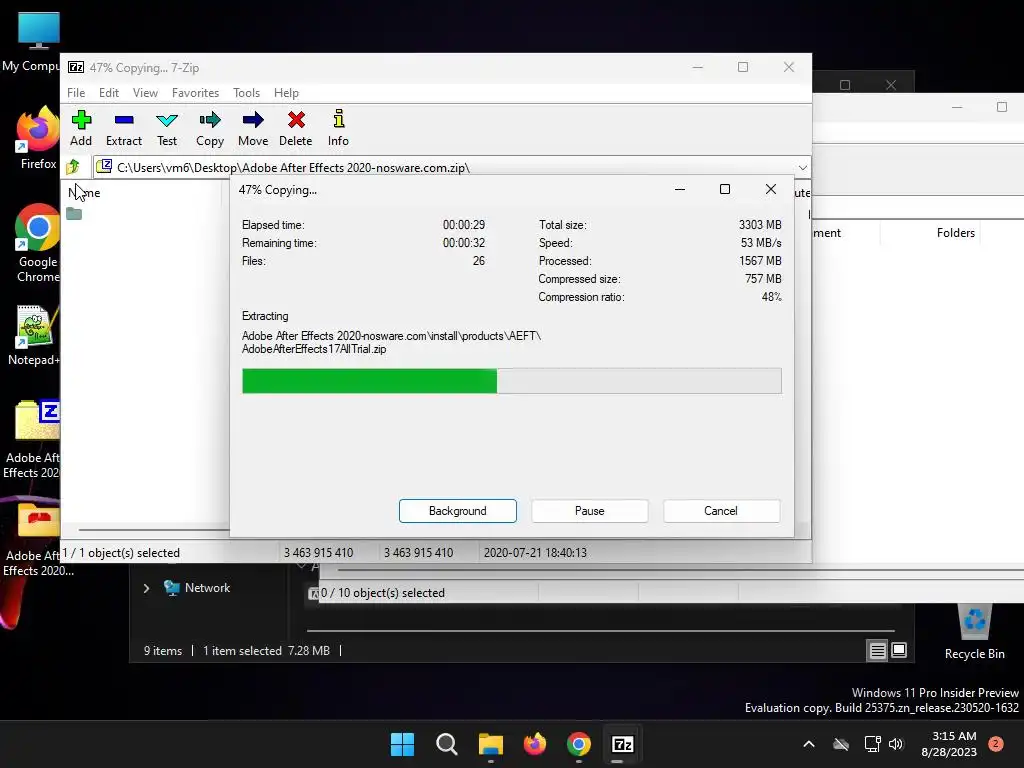Select Adobe After Effects 2020 folder on desktop
Viewport: 1024px width, 768px height.
pyautogui.click(x=36, y=539)
